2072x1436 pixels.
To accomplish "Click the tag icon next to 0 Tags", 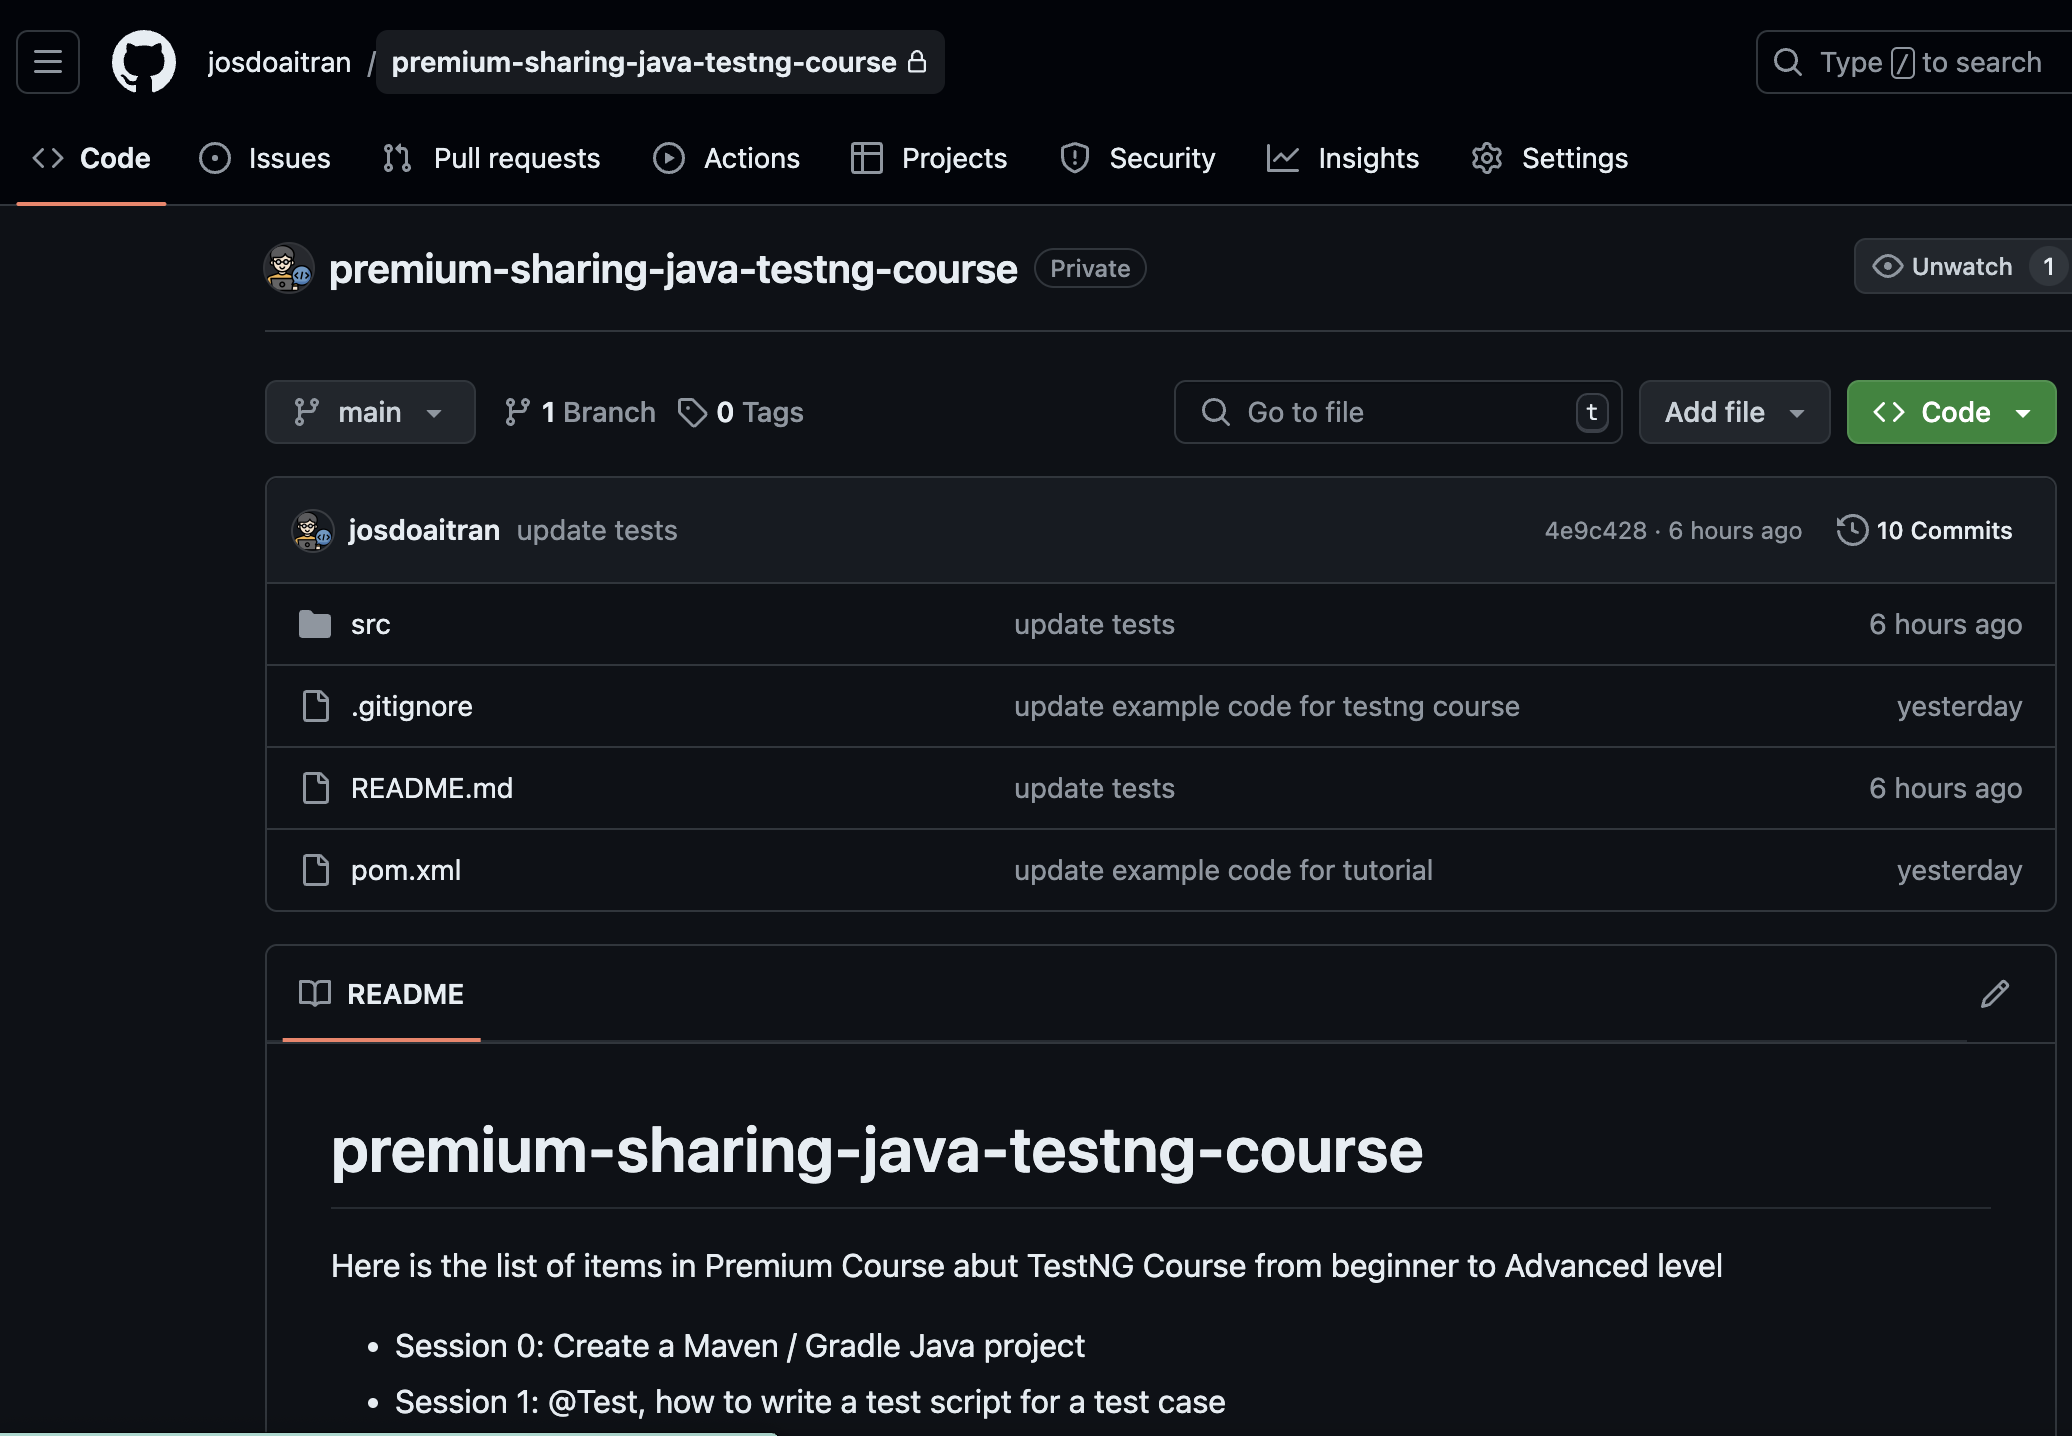I will (692, 412).
